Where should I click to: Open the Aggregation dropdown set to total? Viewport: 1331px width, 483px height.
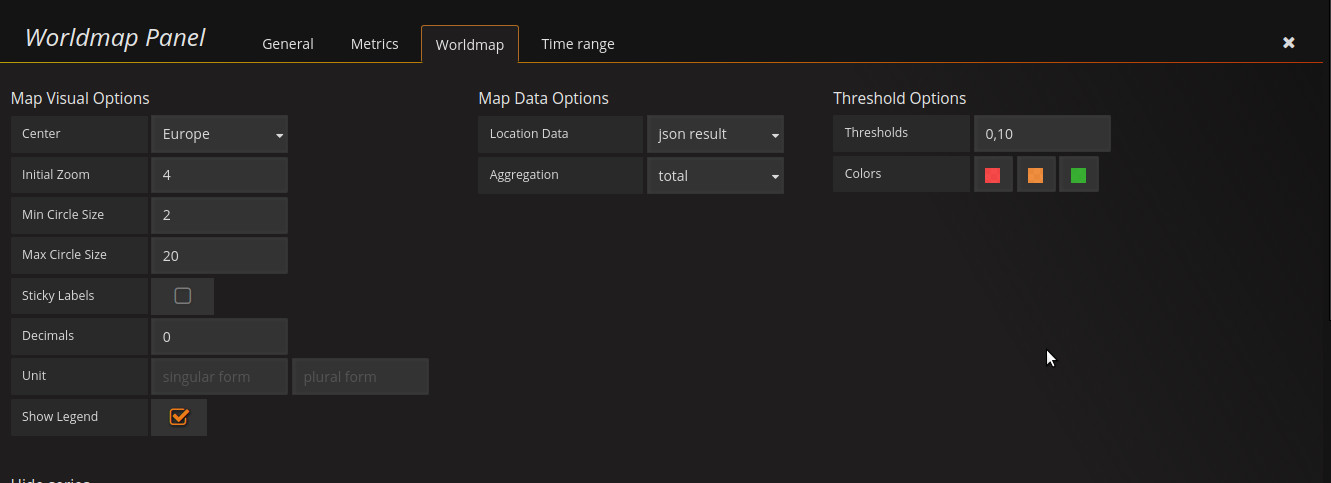715,175
